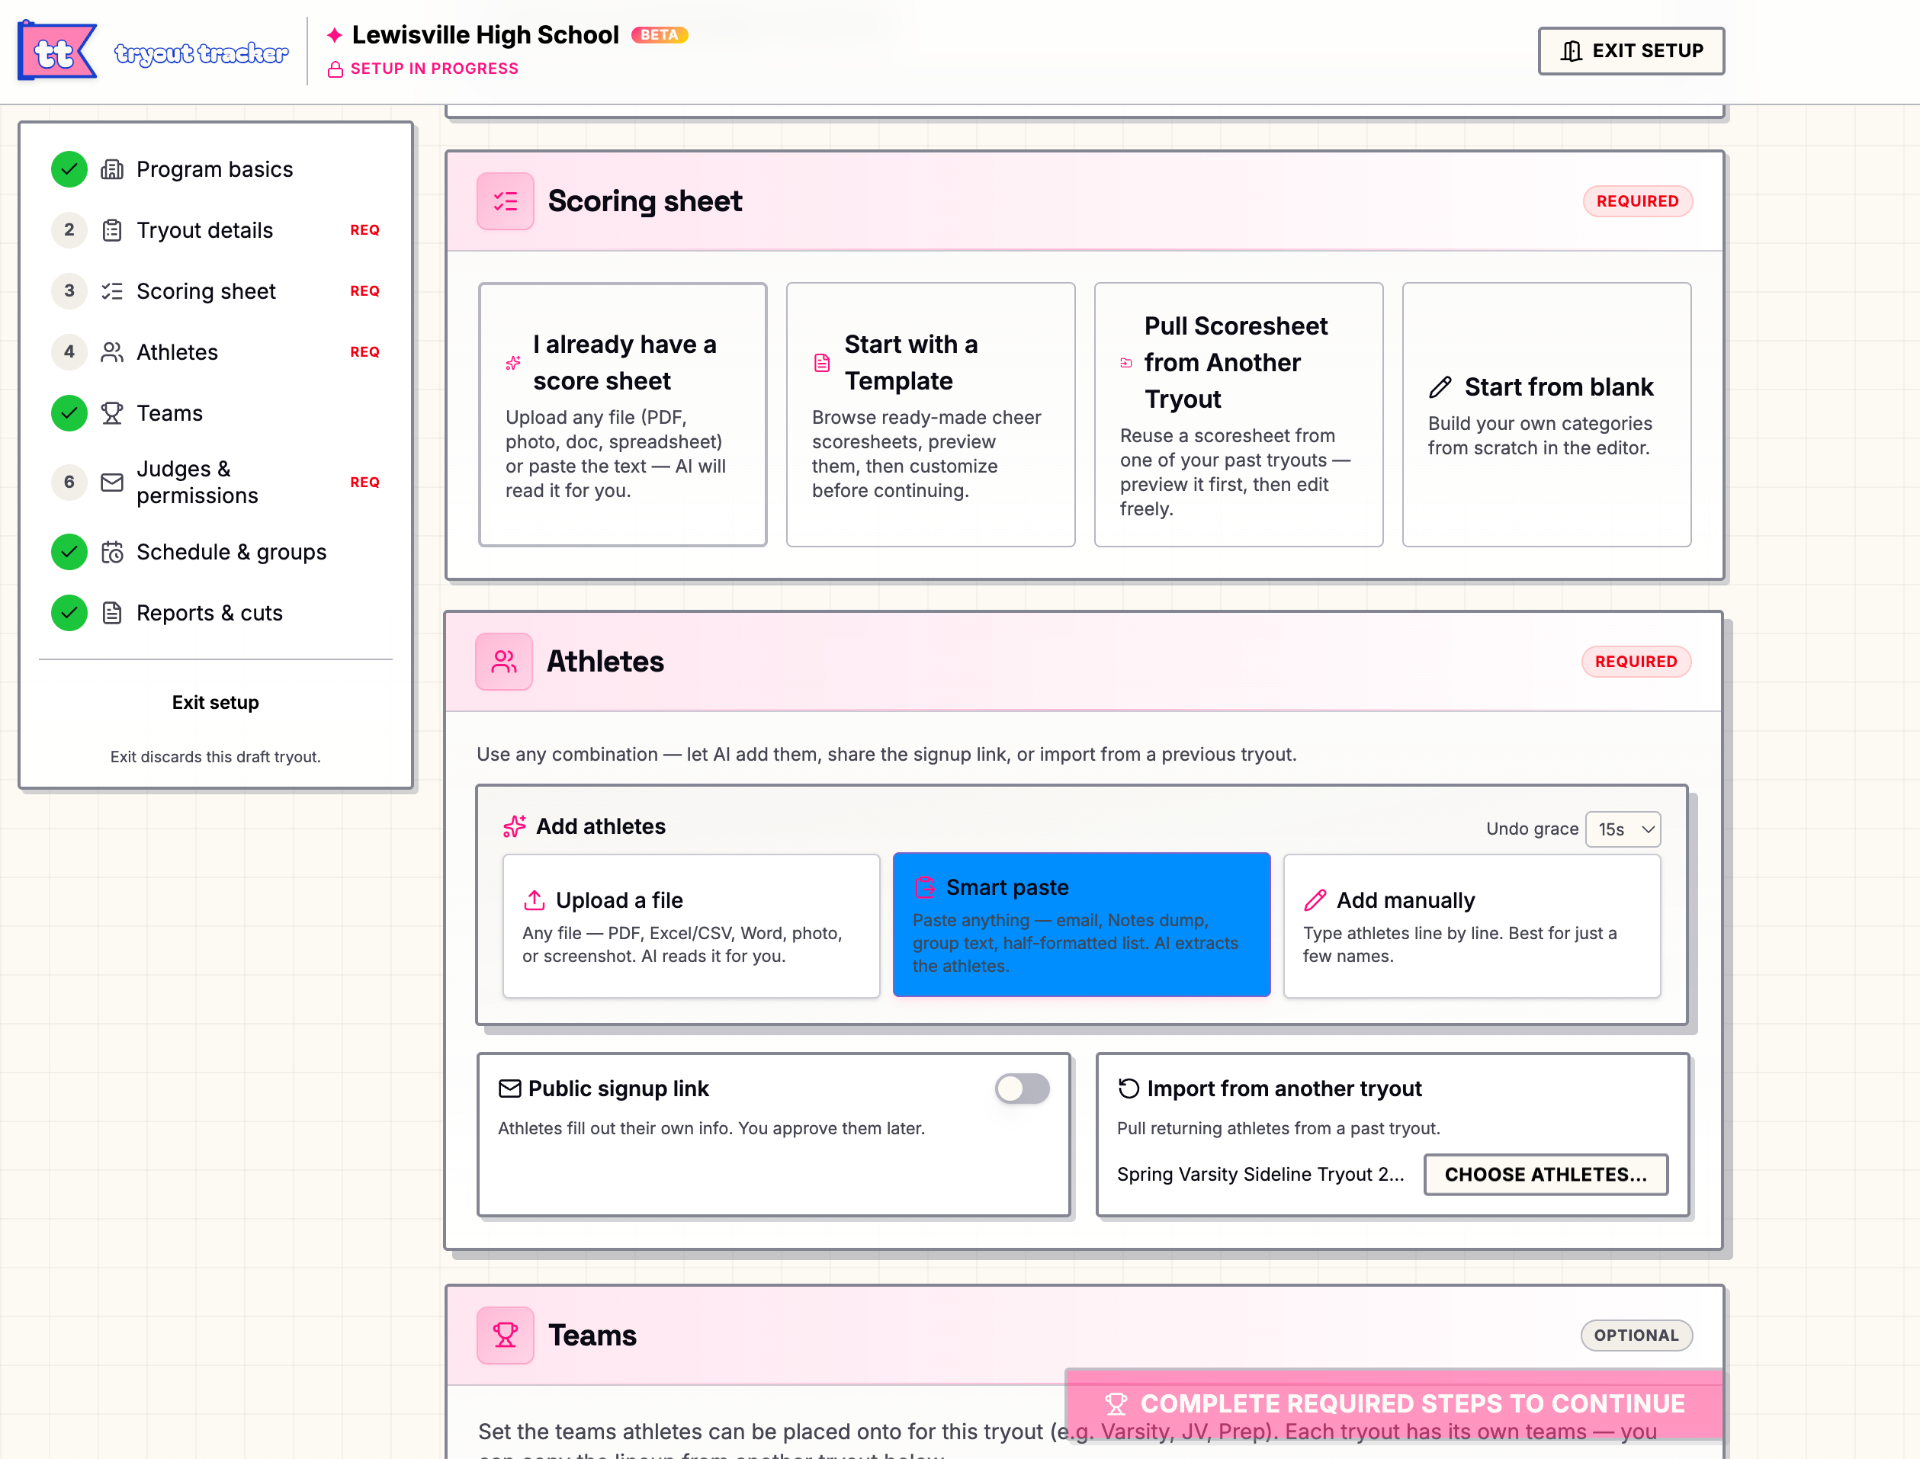The width and height of the screenshot is (1920, 1459).
Task: Open Reports & cuts step
Action: coord(215,613)
